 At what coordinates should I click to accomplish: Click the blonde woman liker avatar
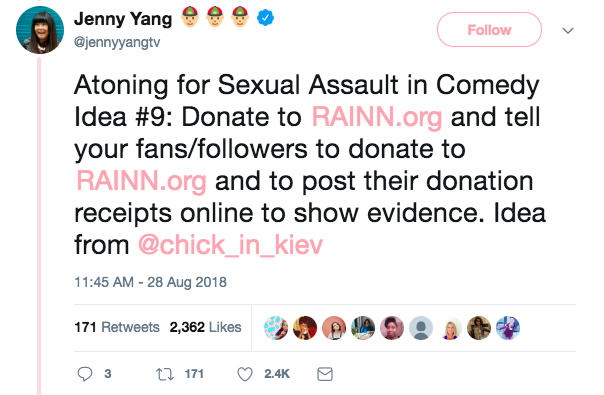tap(450, 328)
